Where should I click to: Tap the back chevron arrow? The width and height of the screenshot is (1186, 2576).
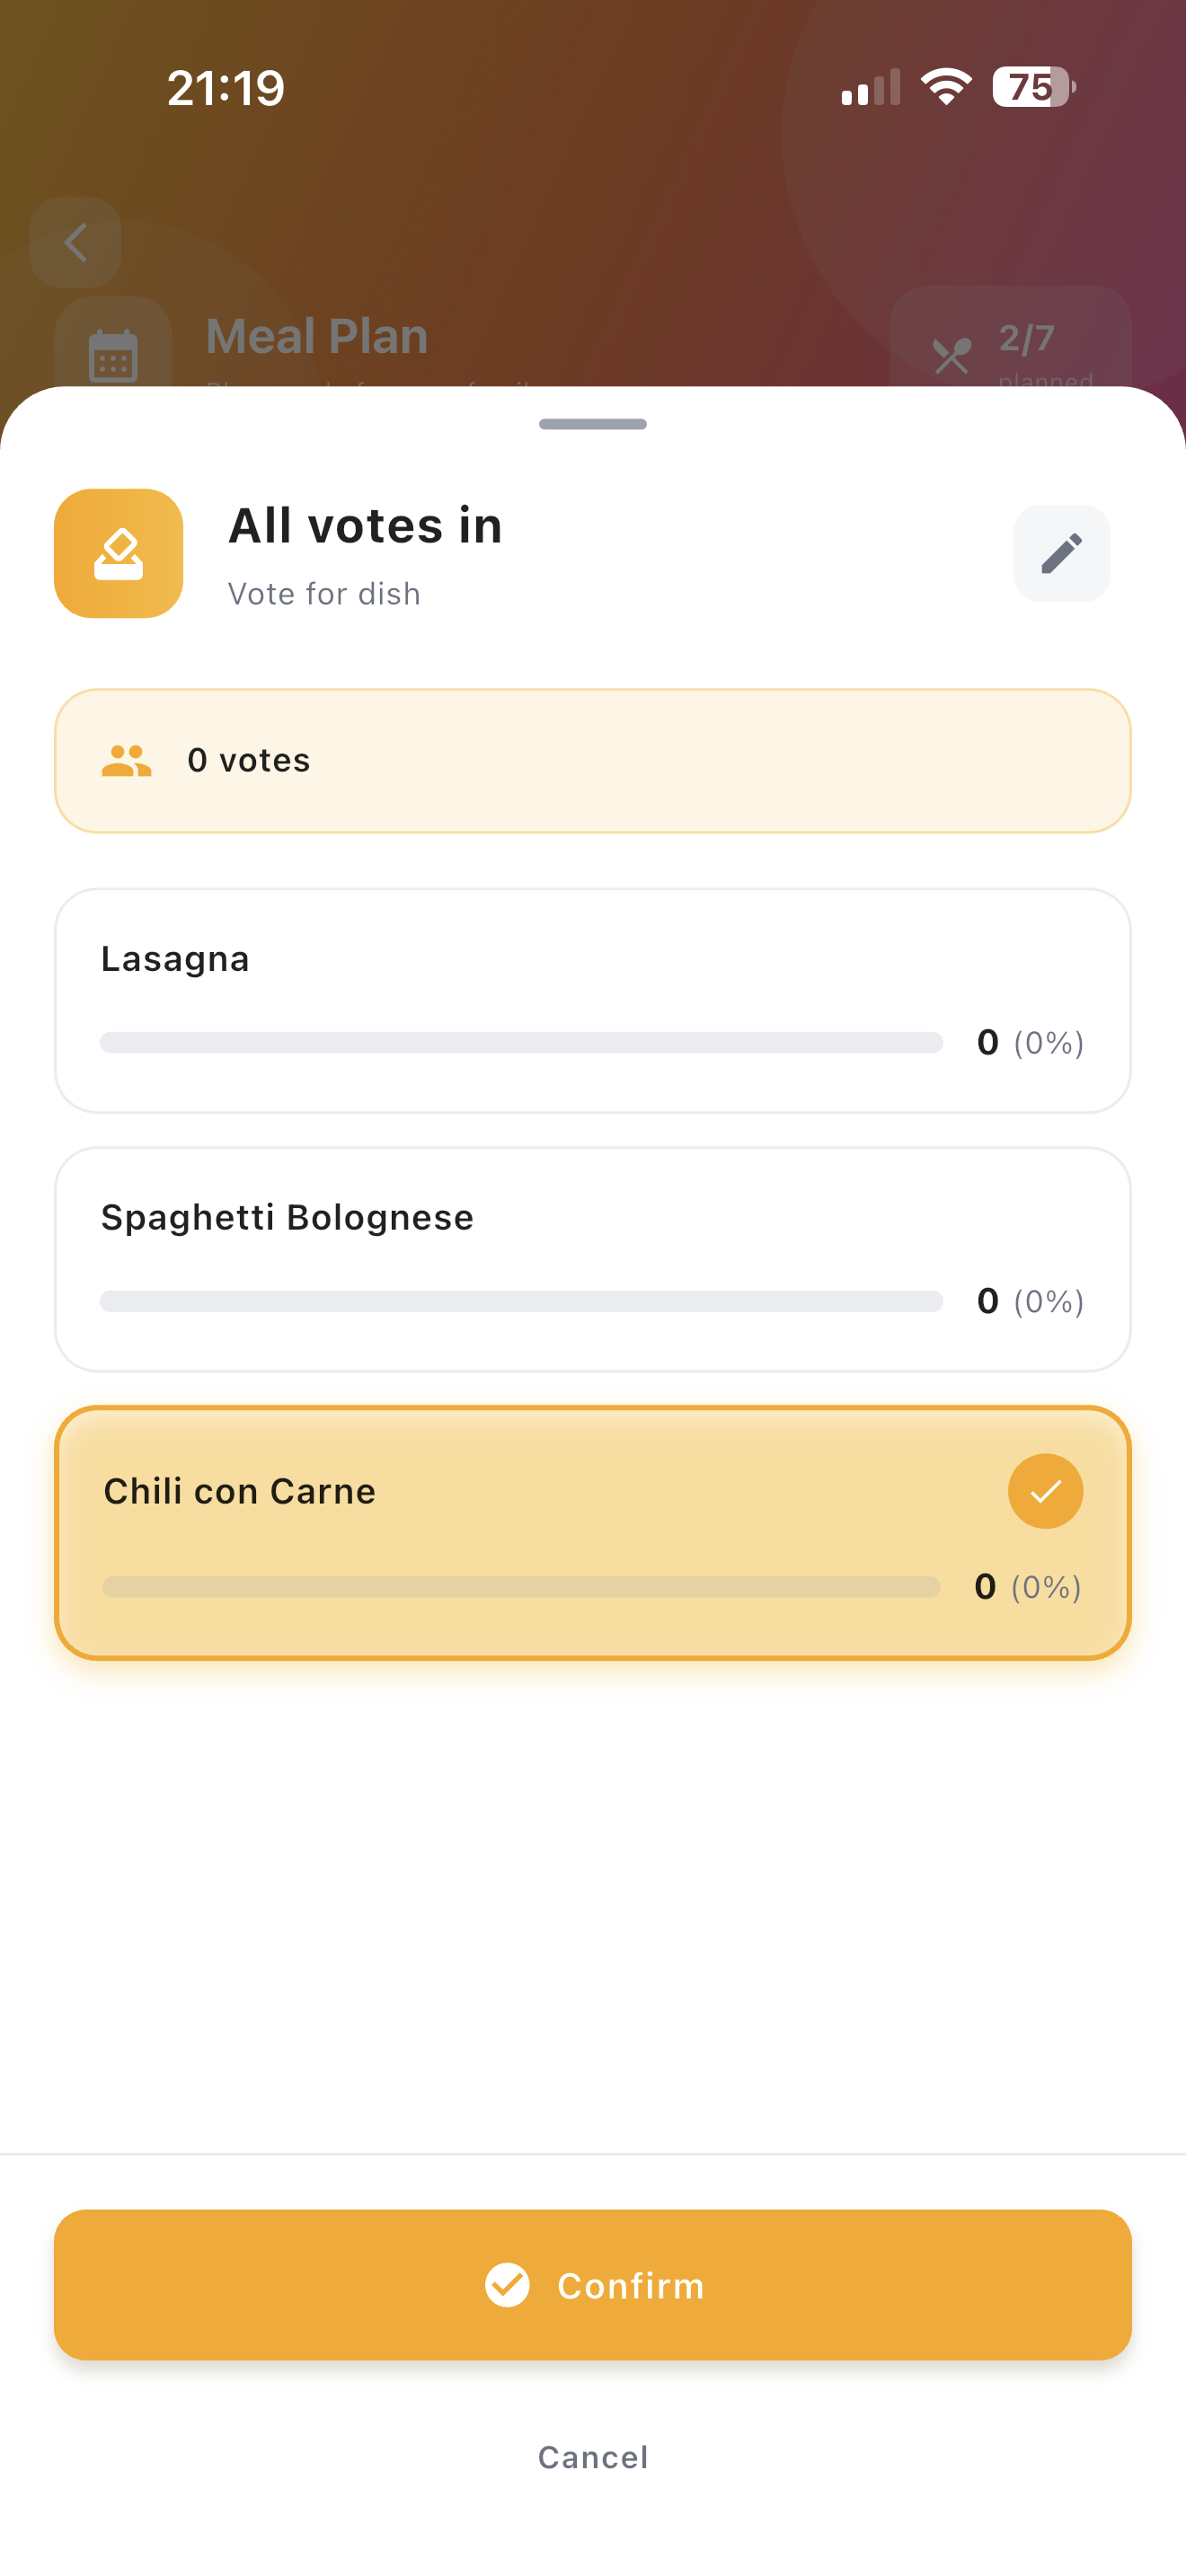tap(76, 243)
